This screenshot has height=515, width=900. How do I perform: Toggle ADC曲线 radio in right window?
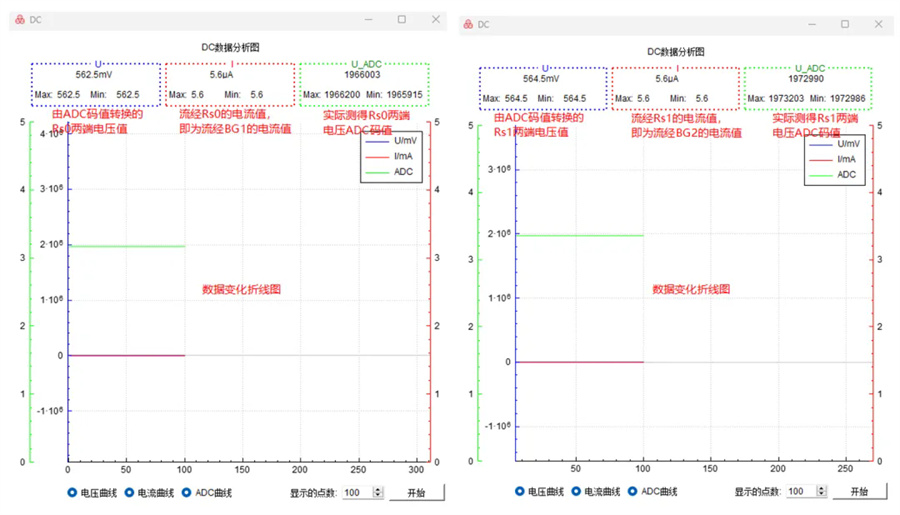pyautogui.click(x=633, y=491)
